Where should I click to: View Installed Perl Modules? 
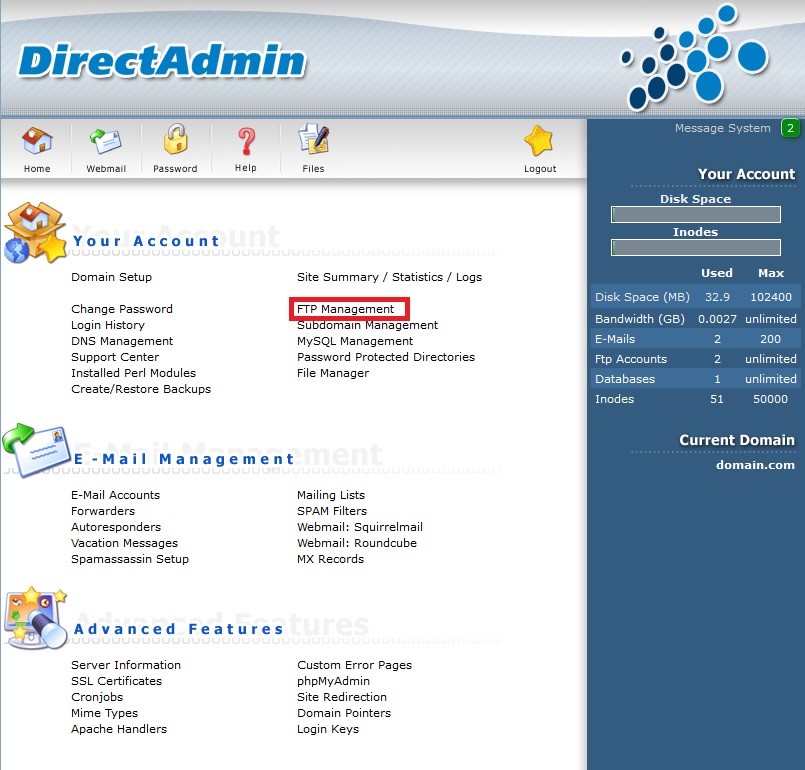pos(133,373)
